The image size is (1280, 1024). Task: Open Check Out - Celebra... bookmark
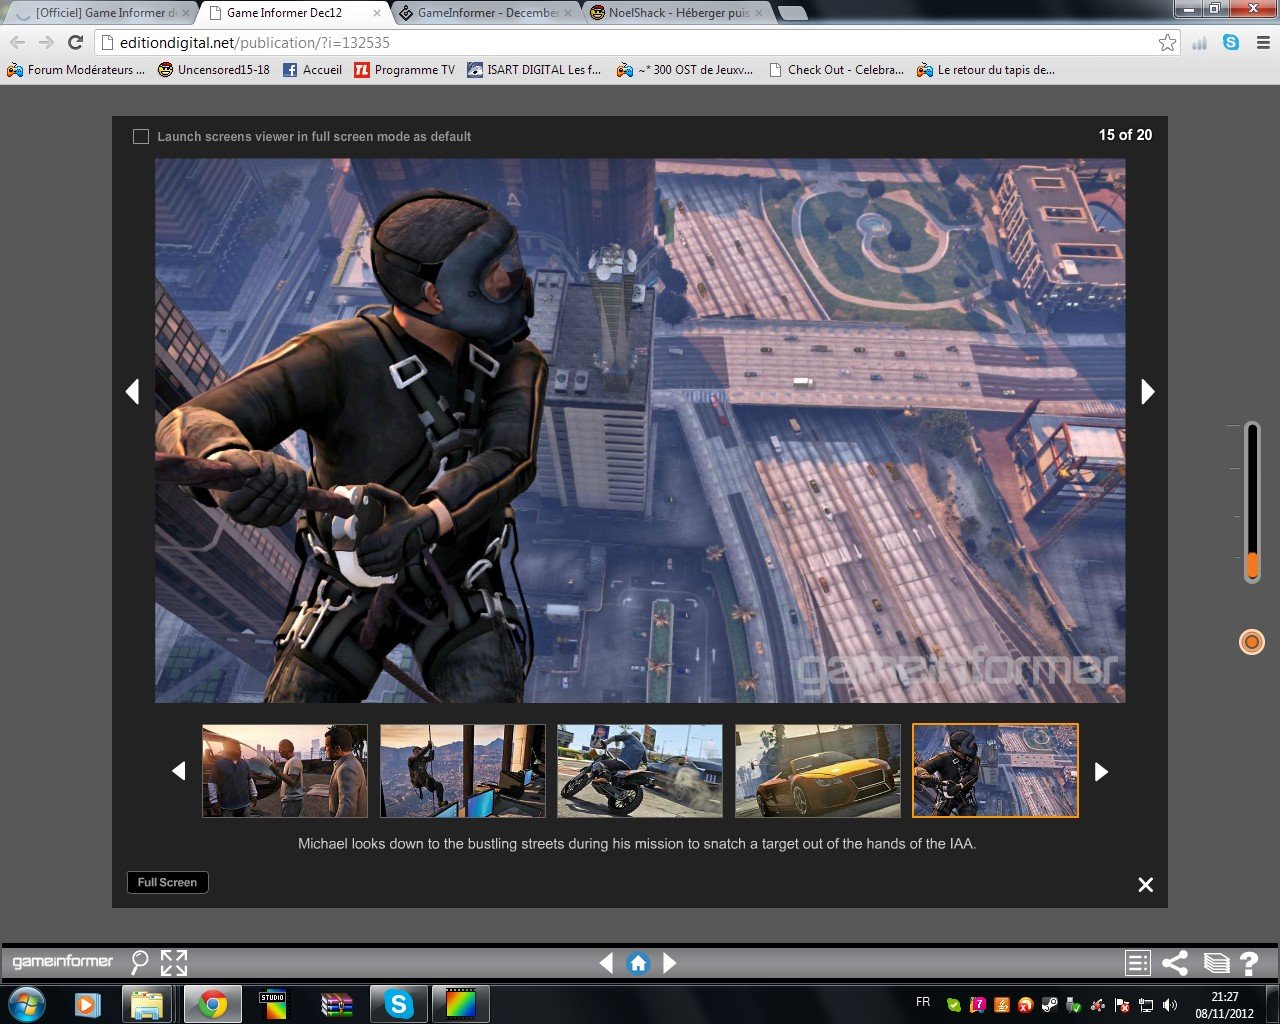point(836,70)
